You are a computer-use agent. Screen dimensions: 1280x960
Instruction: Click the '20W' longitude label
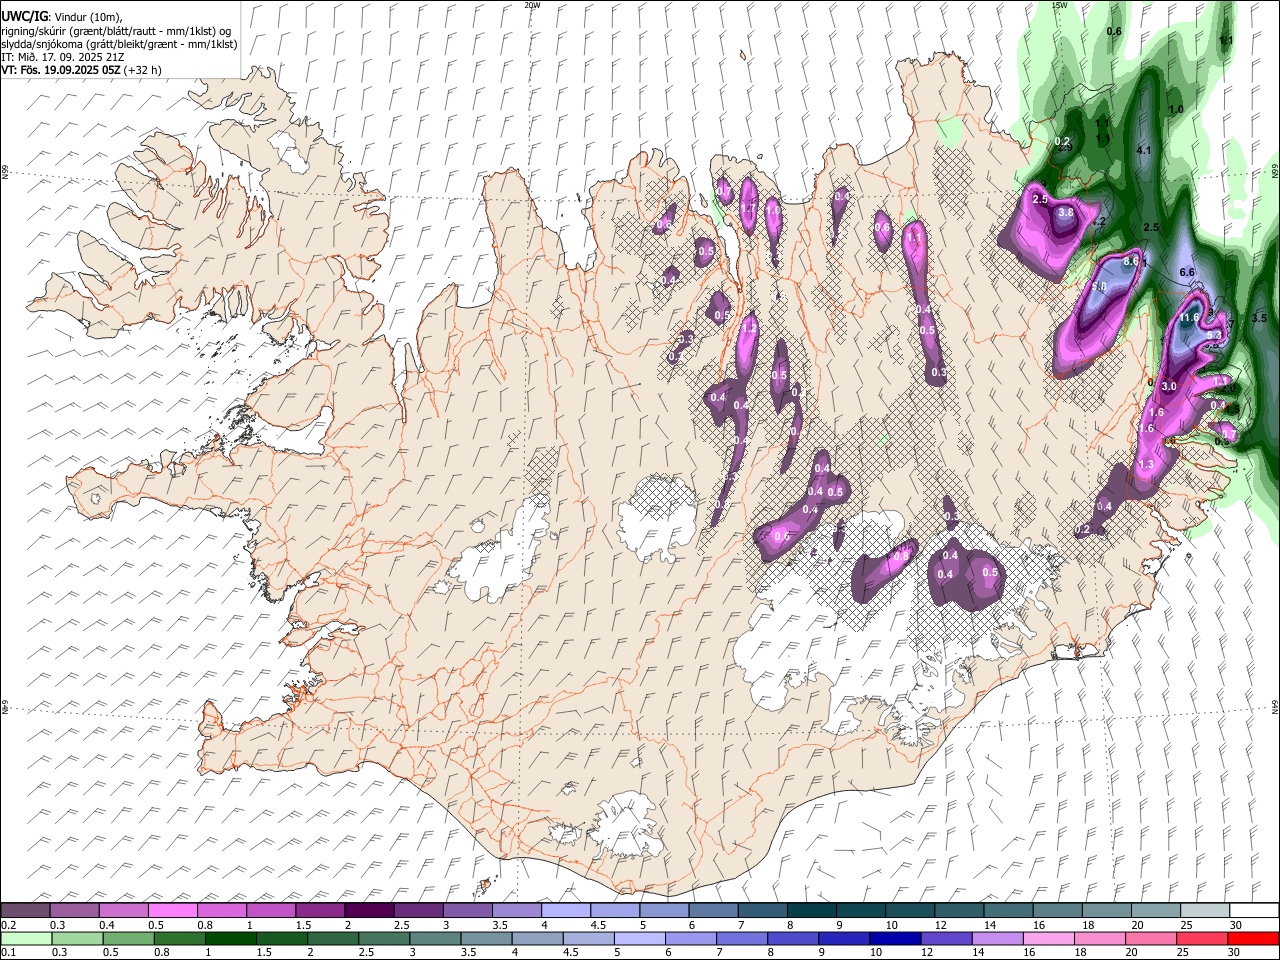pyautogui.click(x=532, y=5)
